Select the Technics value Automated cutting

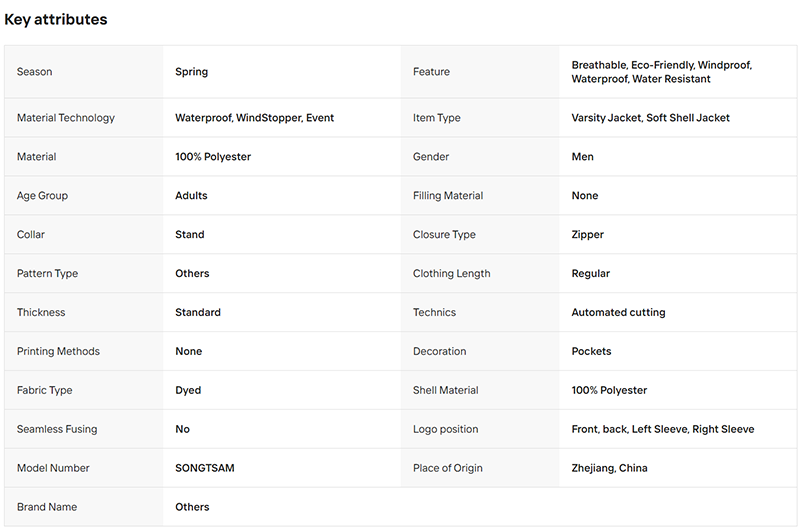coord(618,312)
